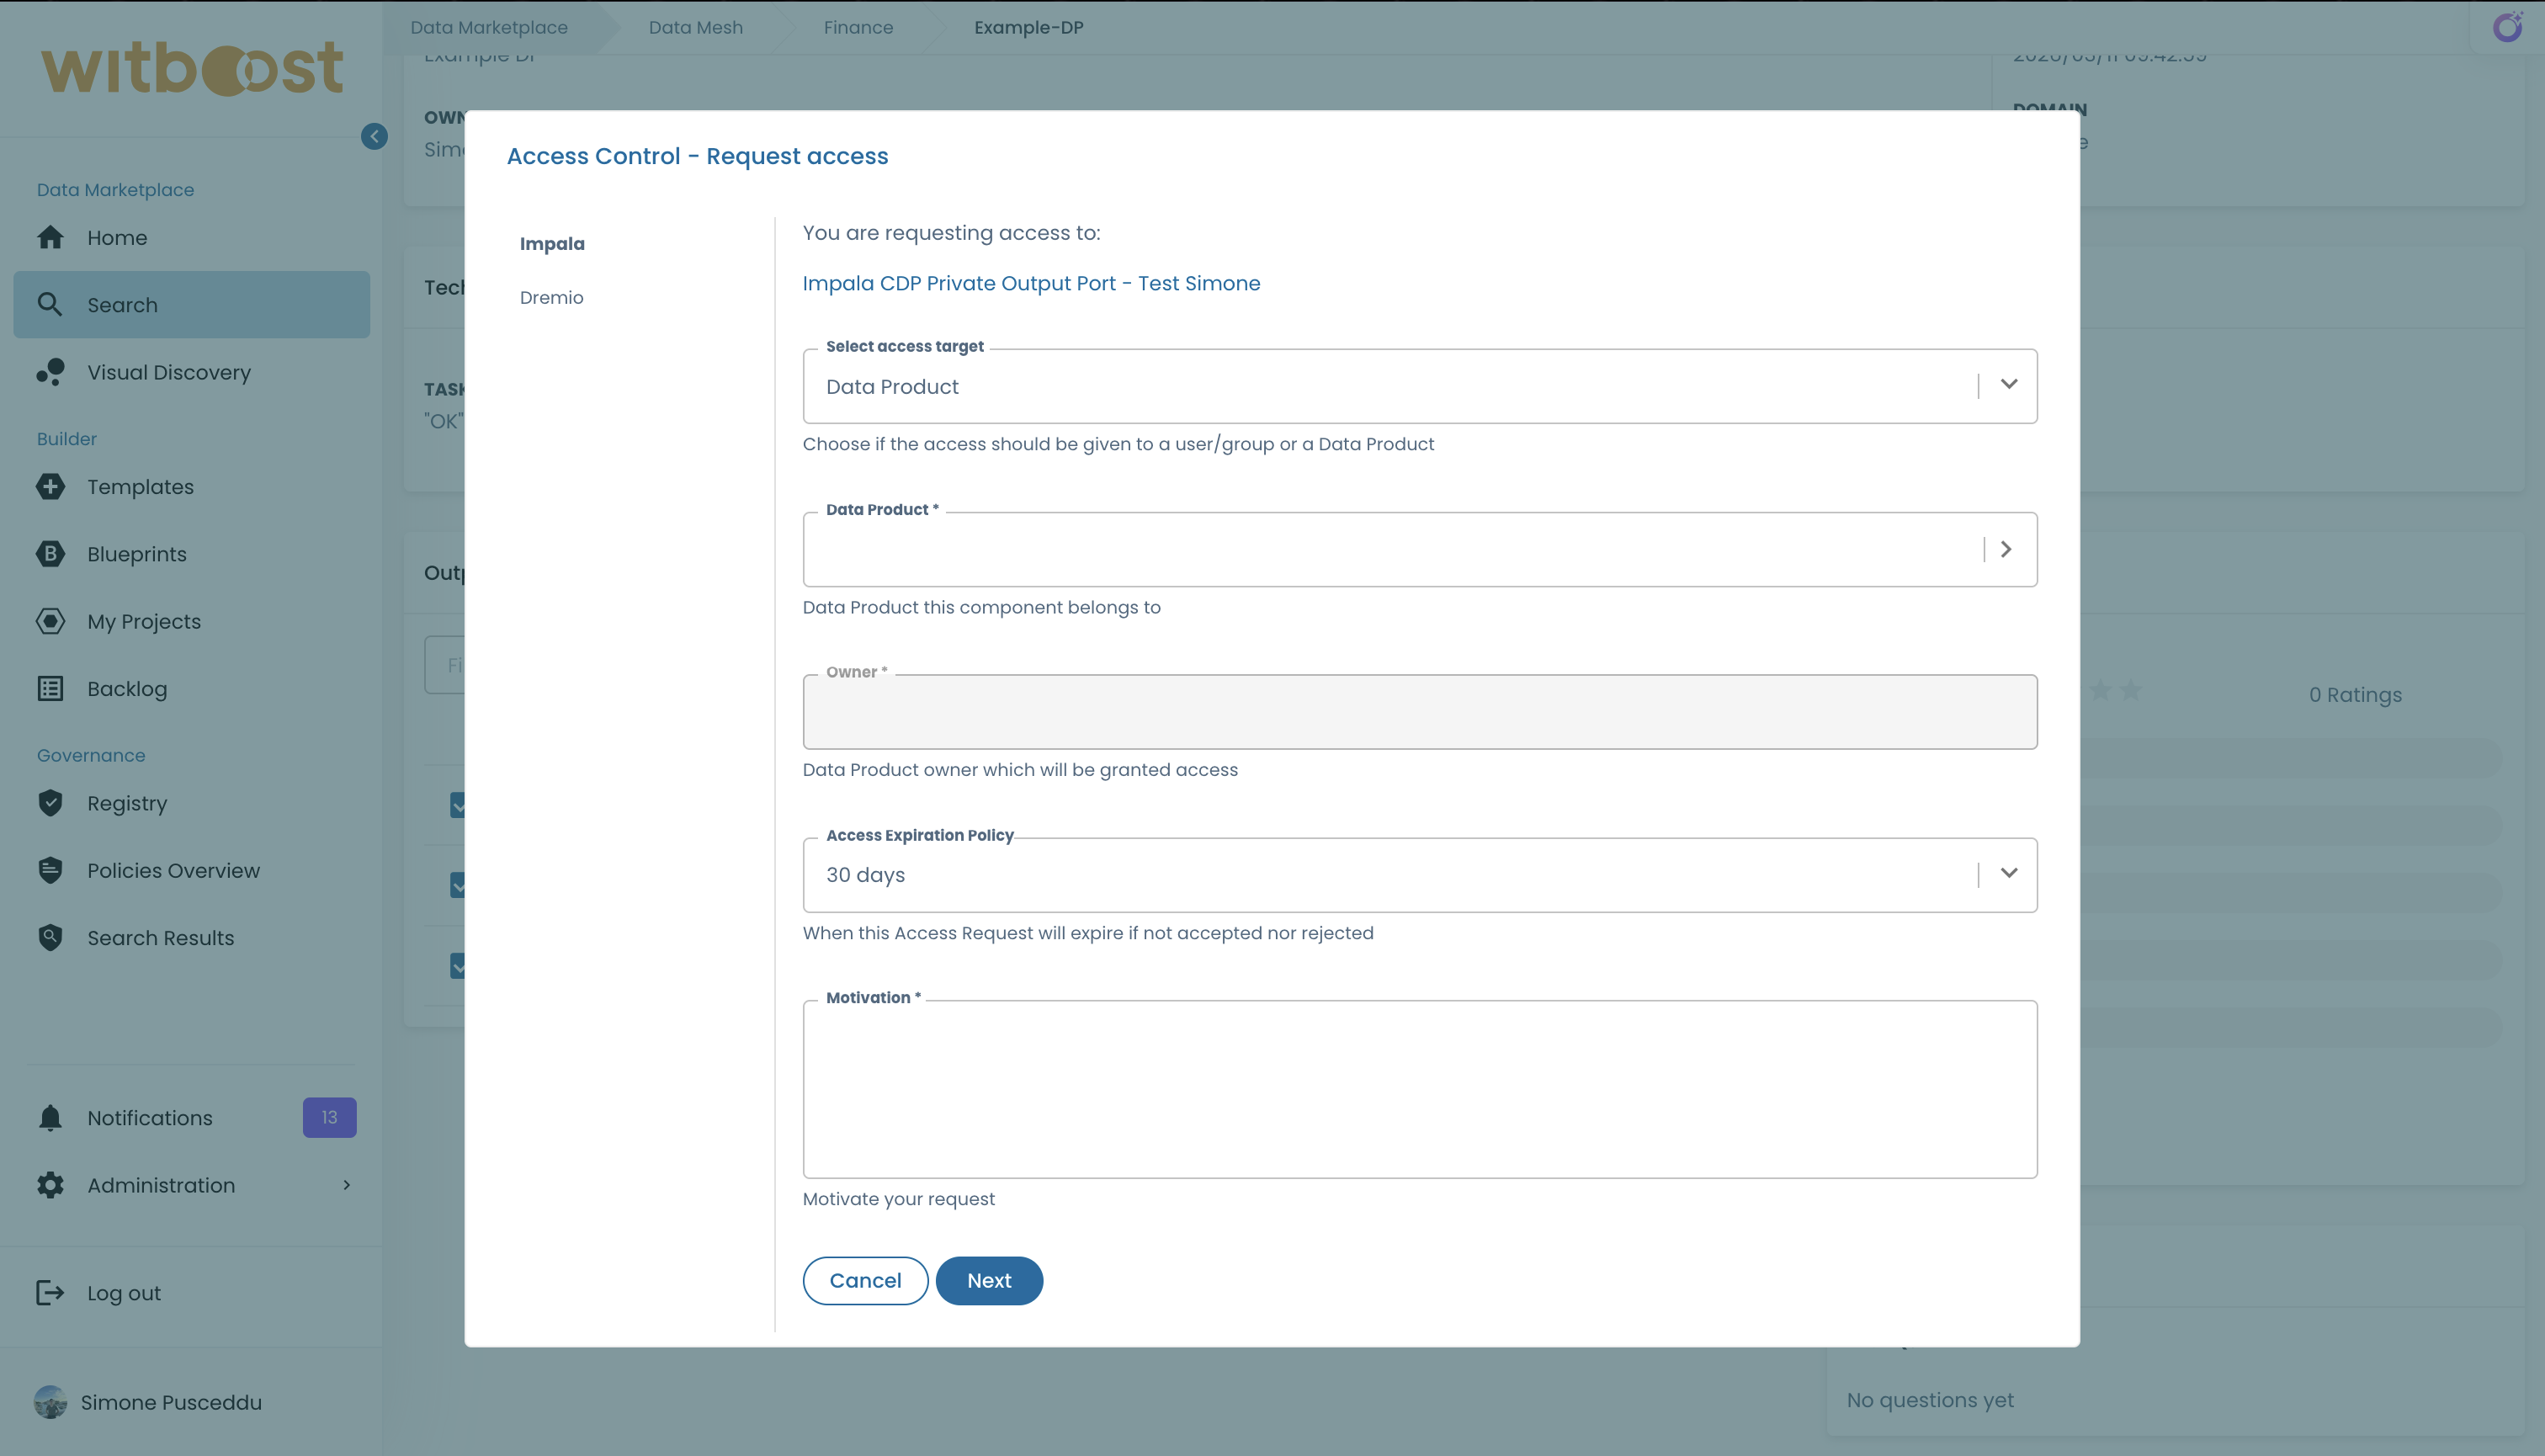Click the arrow in the Data Product field
Screen dimensions: 2545x1456
(x=2005, y=549)
